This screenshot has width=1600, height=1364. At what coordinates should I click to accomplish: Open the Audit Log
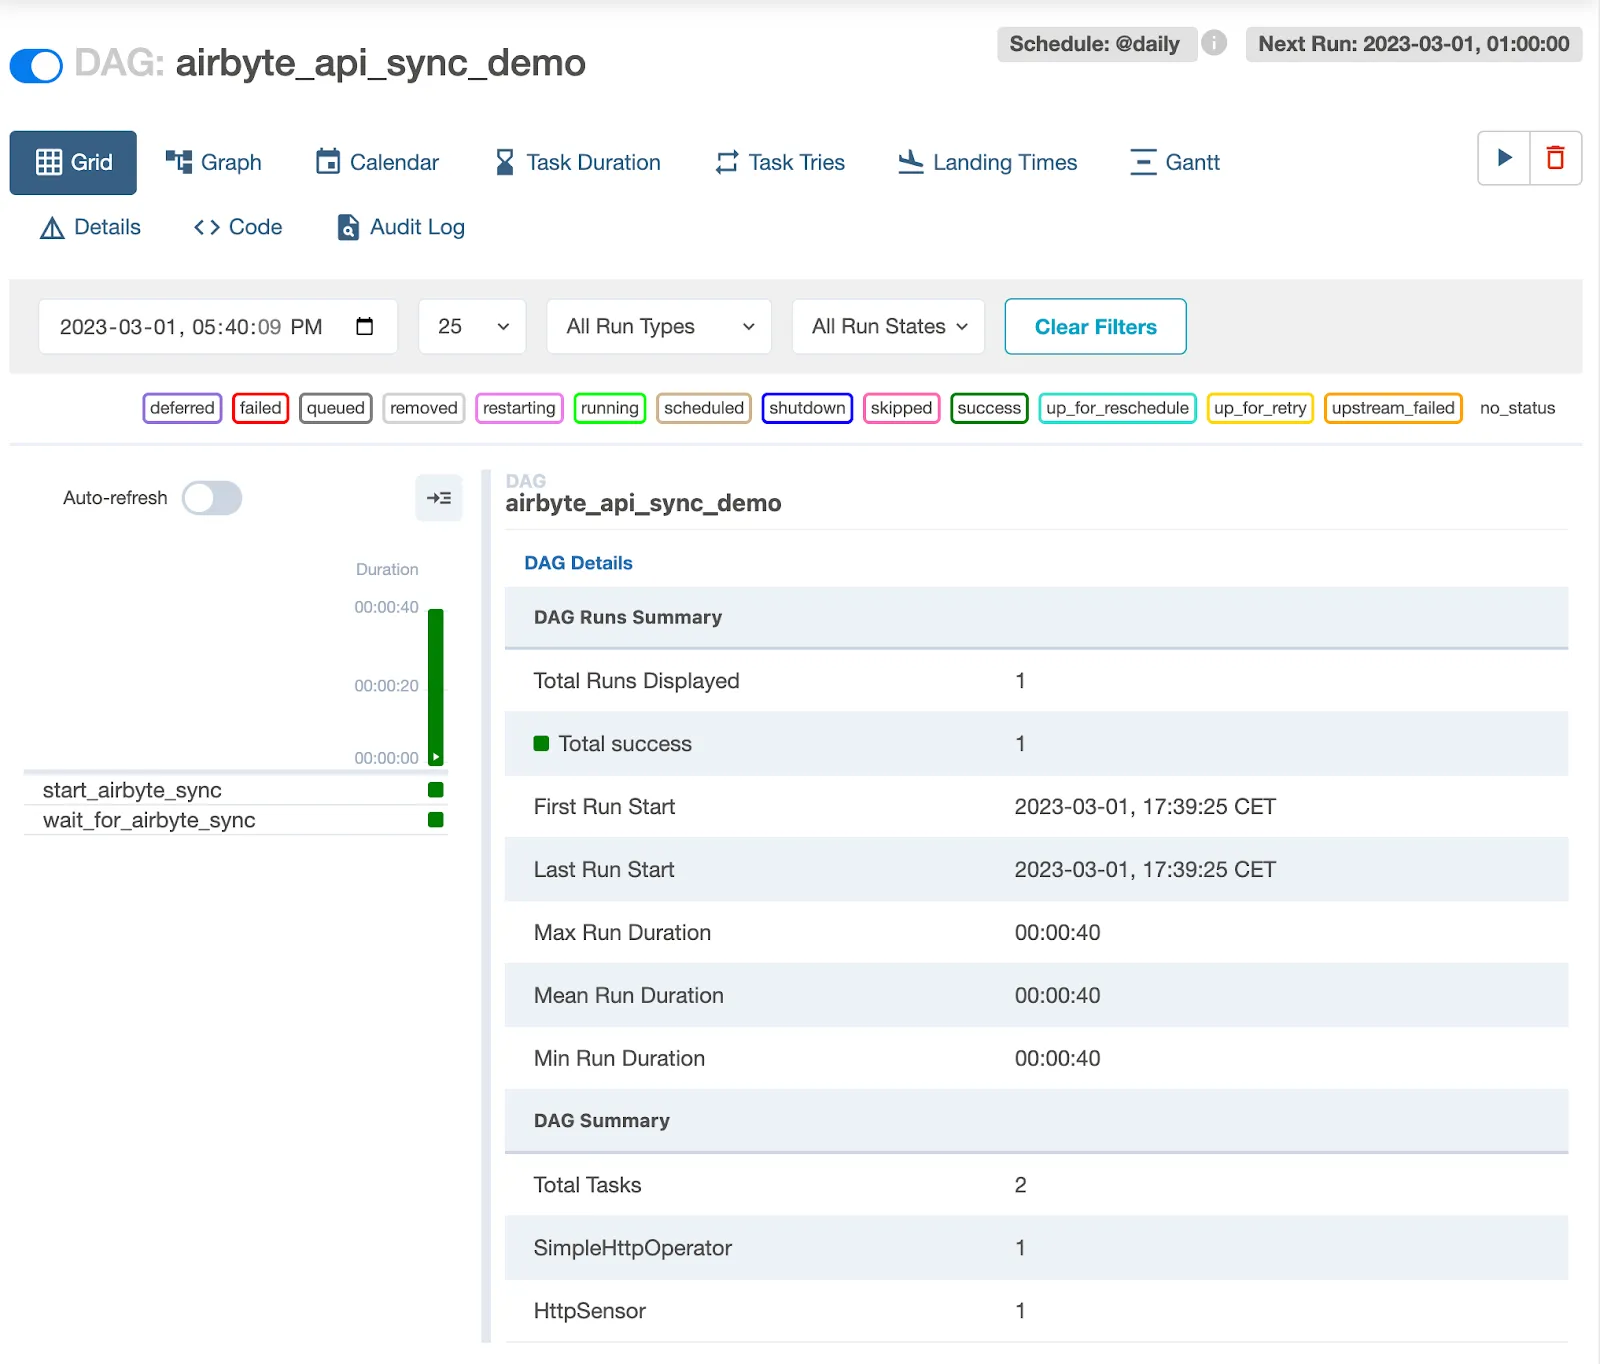click(401, 227)
